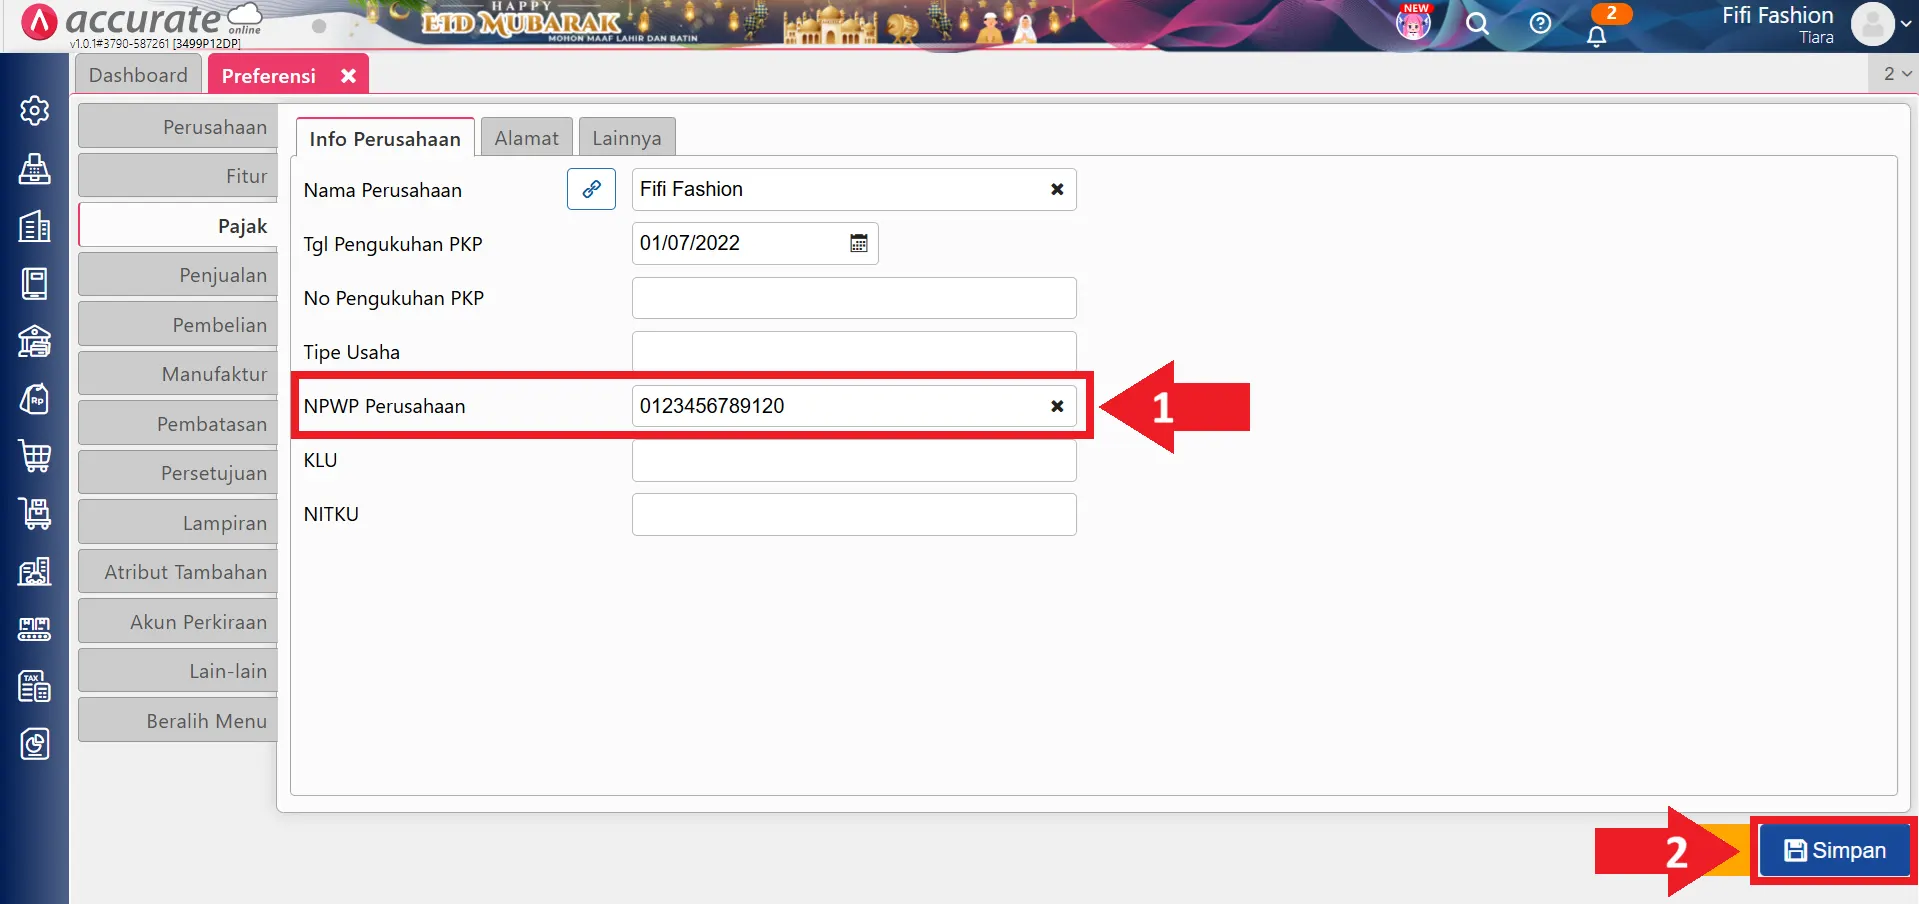Click the help question mark icon
The height and width of the screenshot is (904, 1919).
[x=1540, y=24]
